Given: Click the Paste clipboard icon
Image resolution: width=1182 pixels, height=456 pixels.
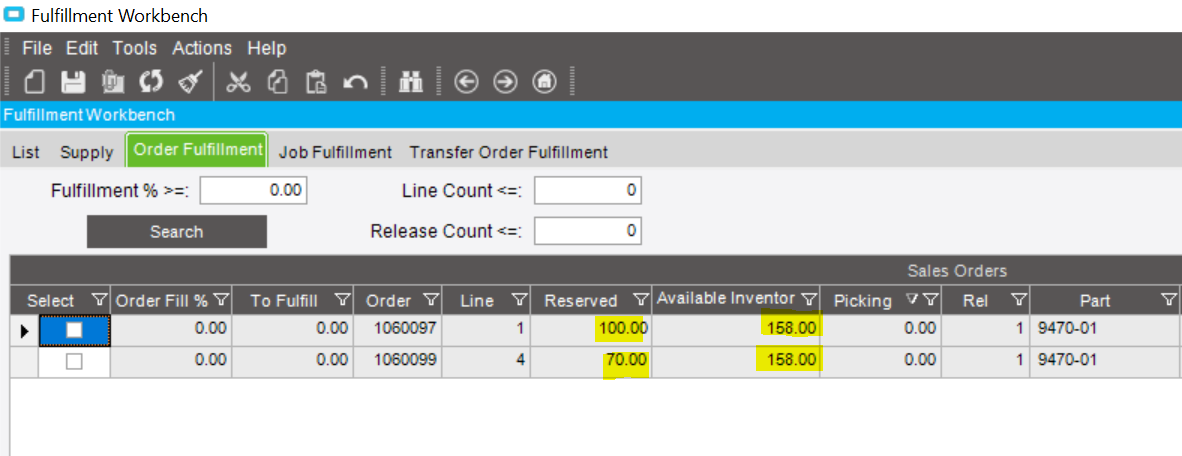Looking at the screenshot, I should coord(316,81).
